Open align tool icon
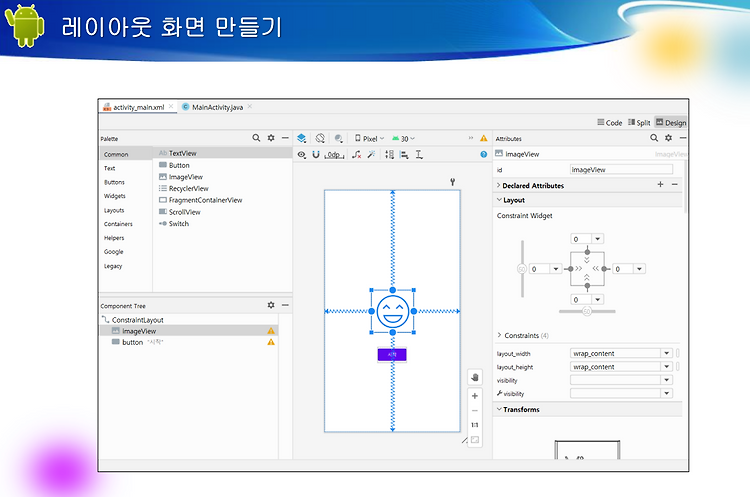The image size is (750, 497). (x=404, y=155)
